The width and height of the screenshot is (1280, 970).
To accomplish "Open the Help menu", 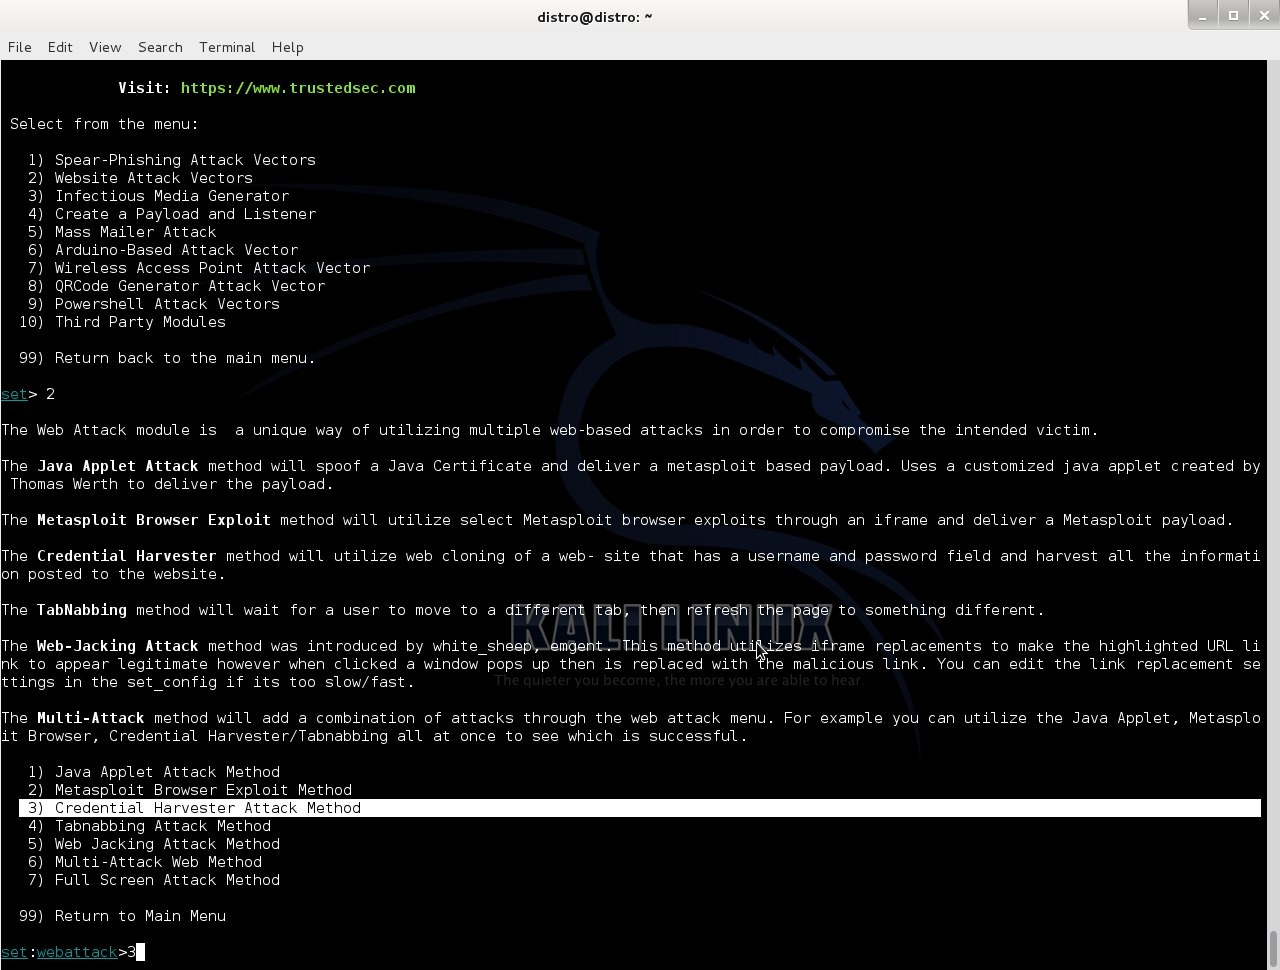I will (x=287, y=47).
